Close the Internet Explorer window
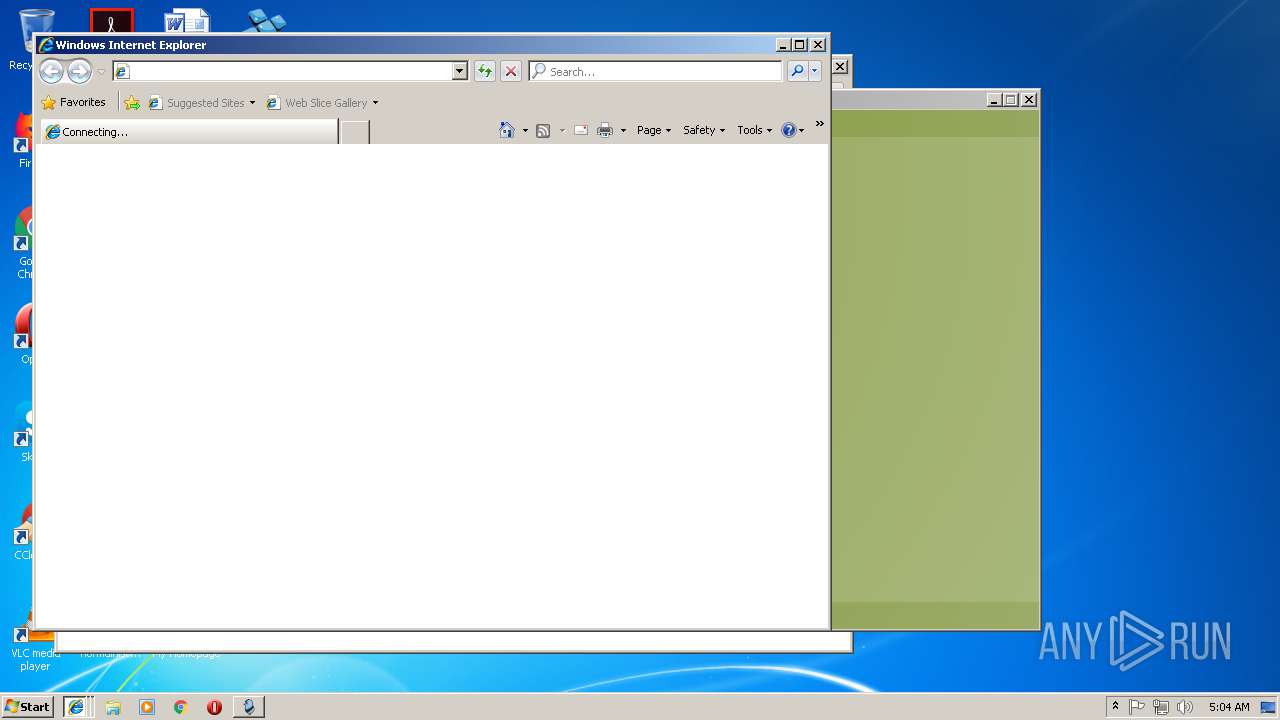 818,45
